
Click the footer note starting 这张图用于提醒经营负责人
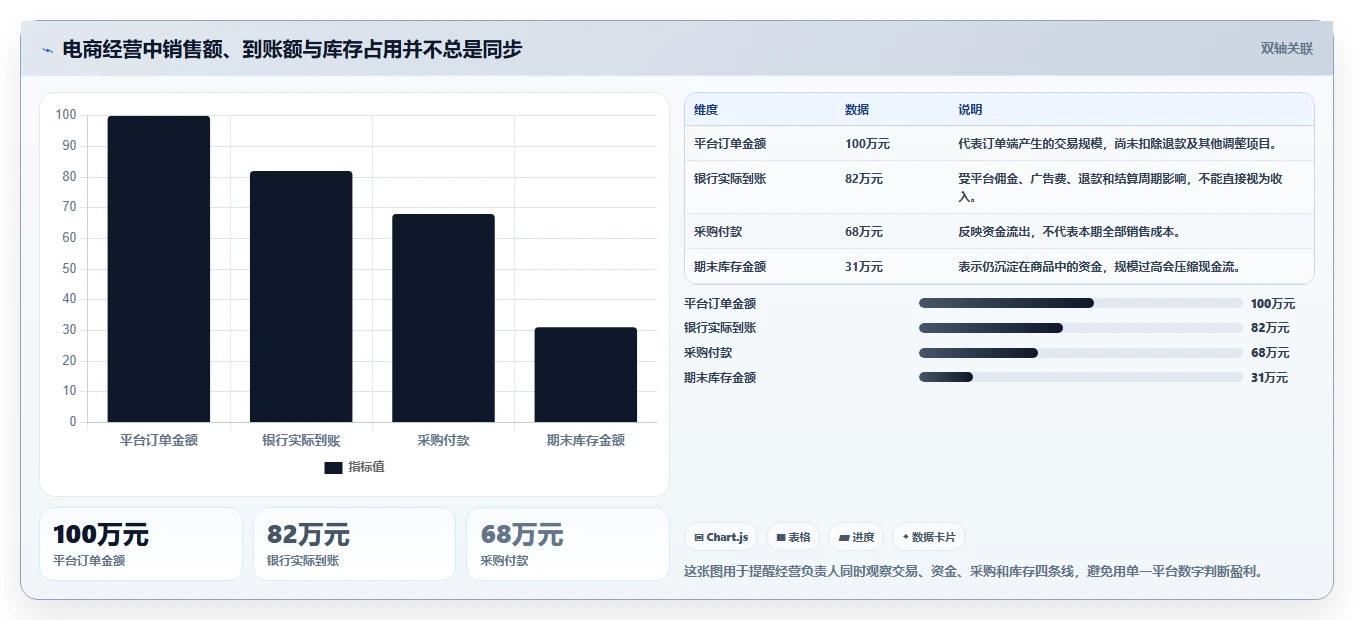tap(974, 572)
